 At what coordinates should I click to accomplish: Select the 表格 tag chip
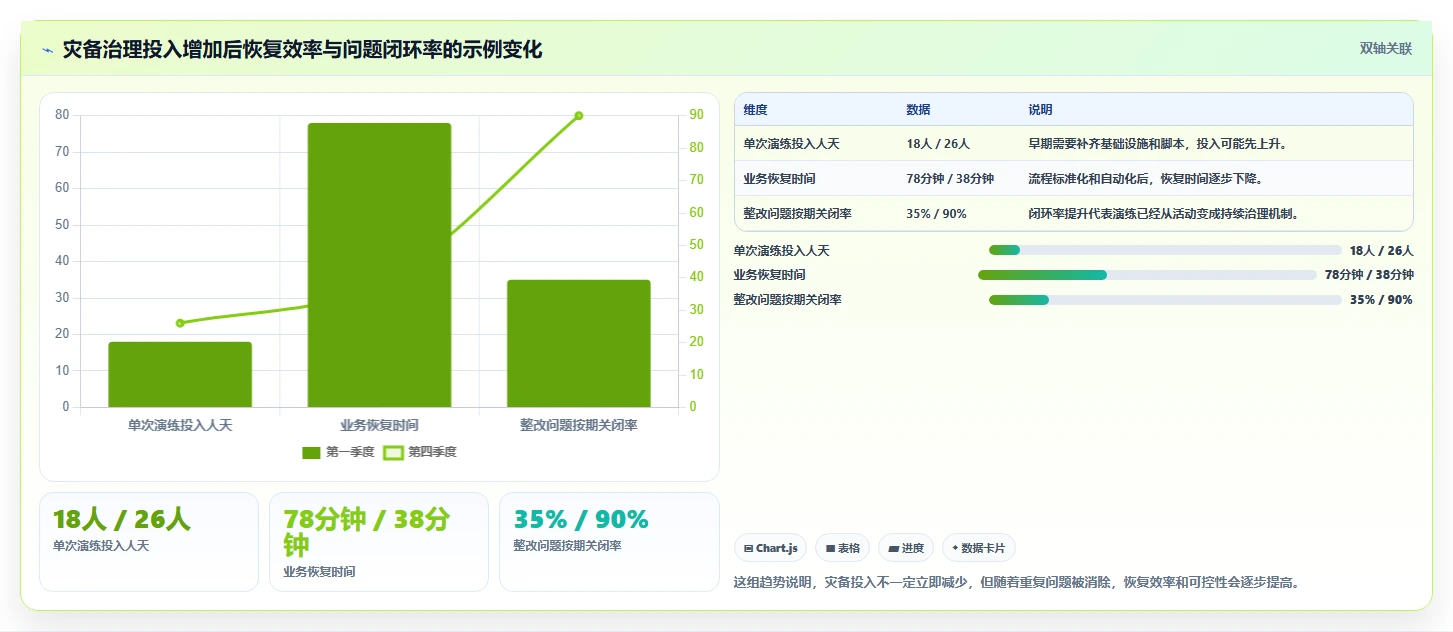coord(842,548)
